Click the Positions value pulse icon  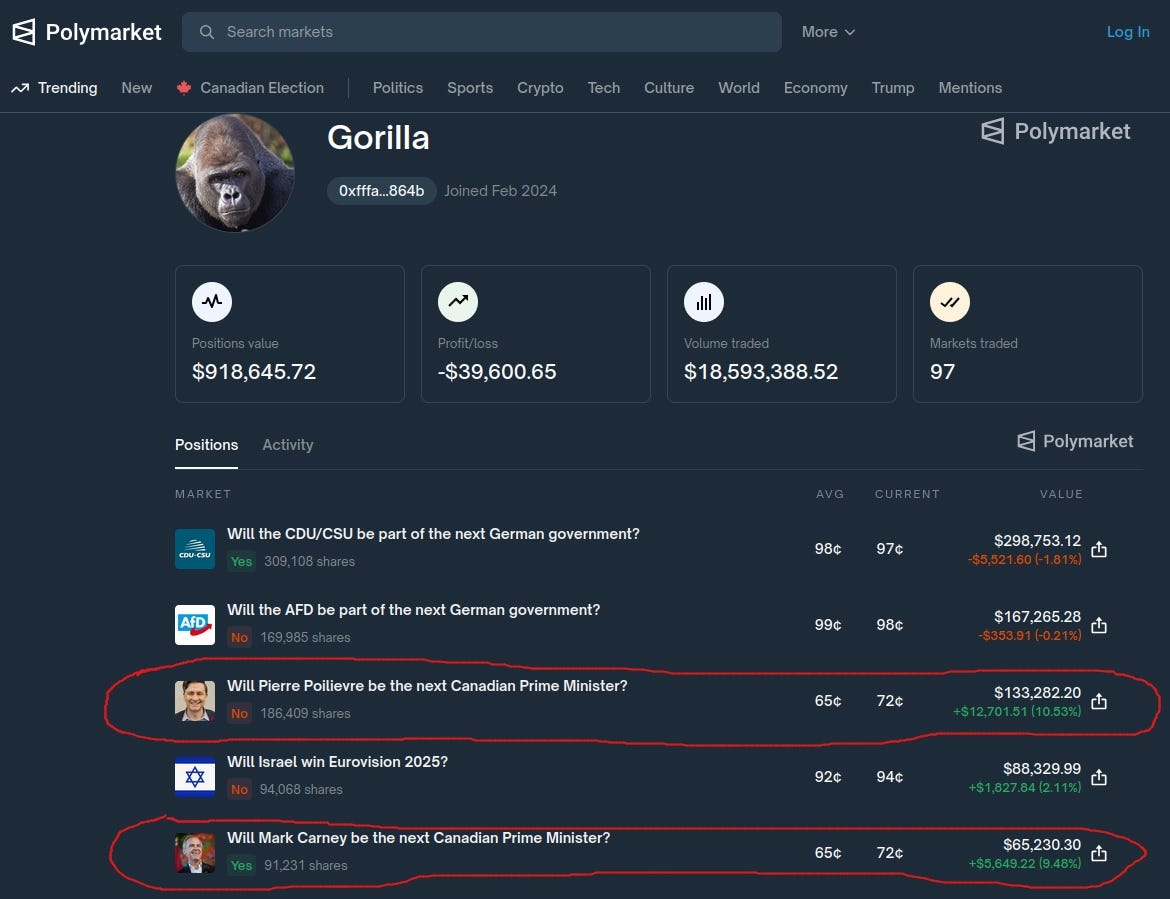(212, 302)
